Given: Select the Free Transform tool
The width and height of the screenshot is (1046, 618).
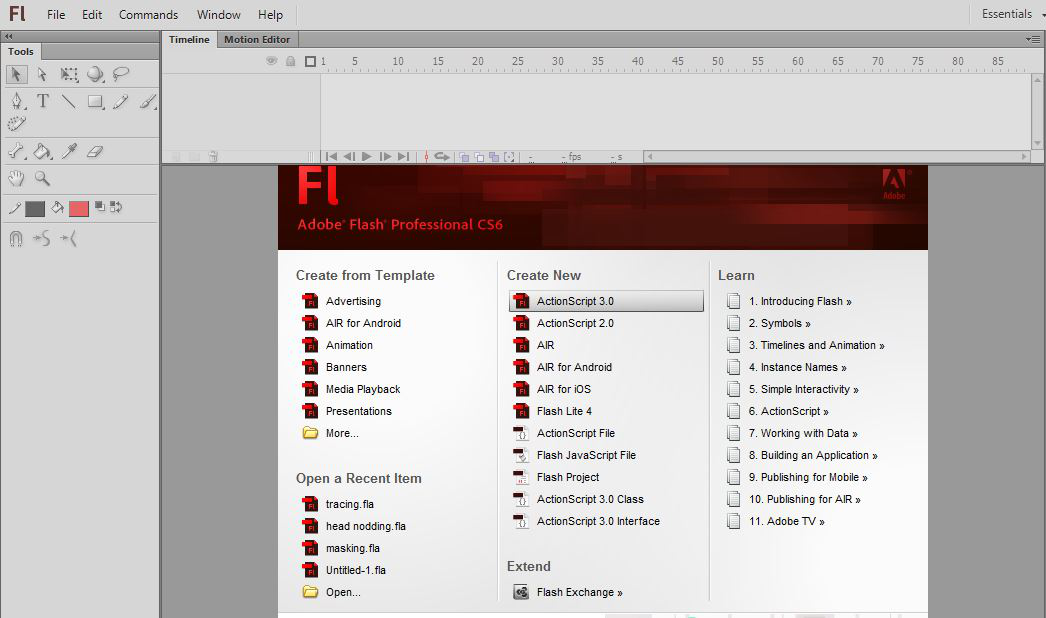Looking at the screenshot, I should [69, 74].
